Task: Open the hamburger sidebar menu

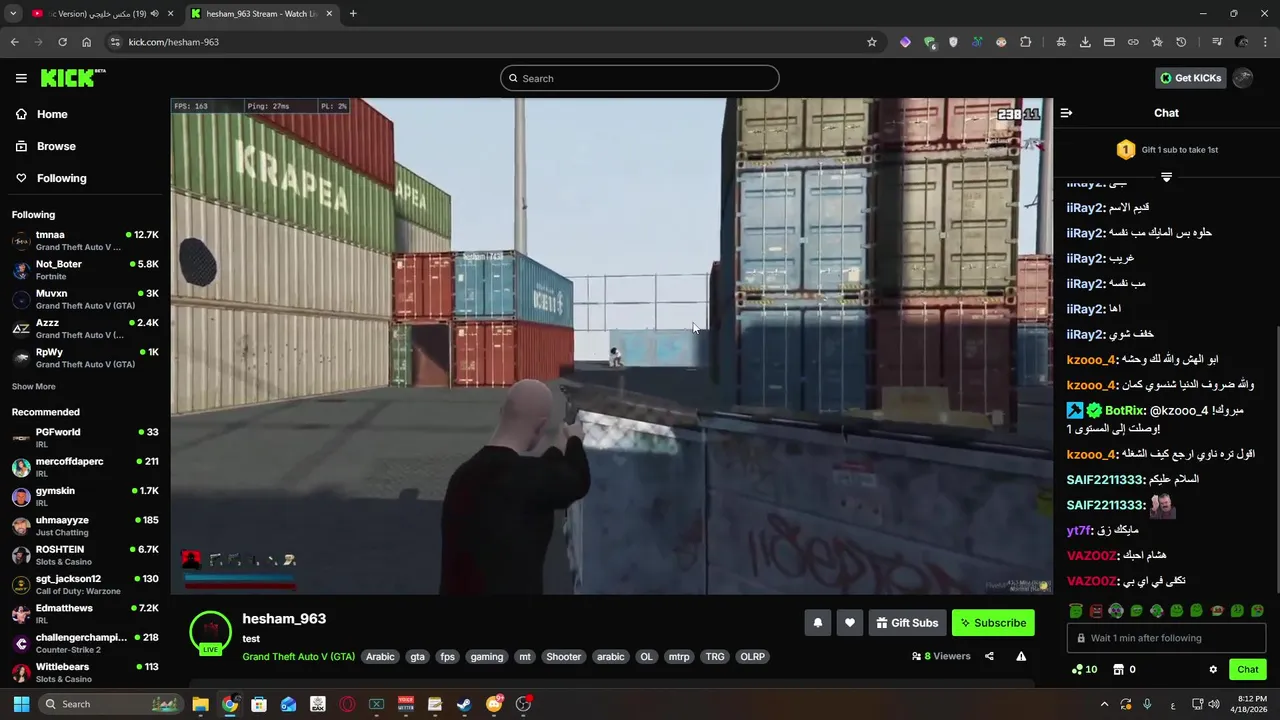Action: [21, 78]
